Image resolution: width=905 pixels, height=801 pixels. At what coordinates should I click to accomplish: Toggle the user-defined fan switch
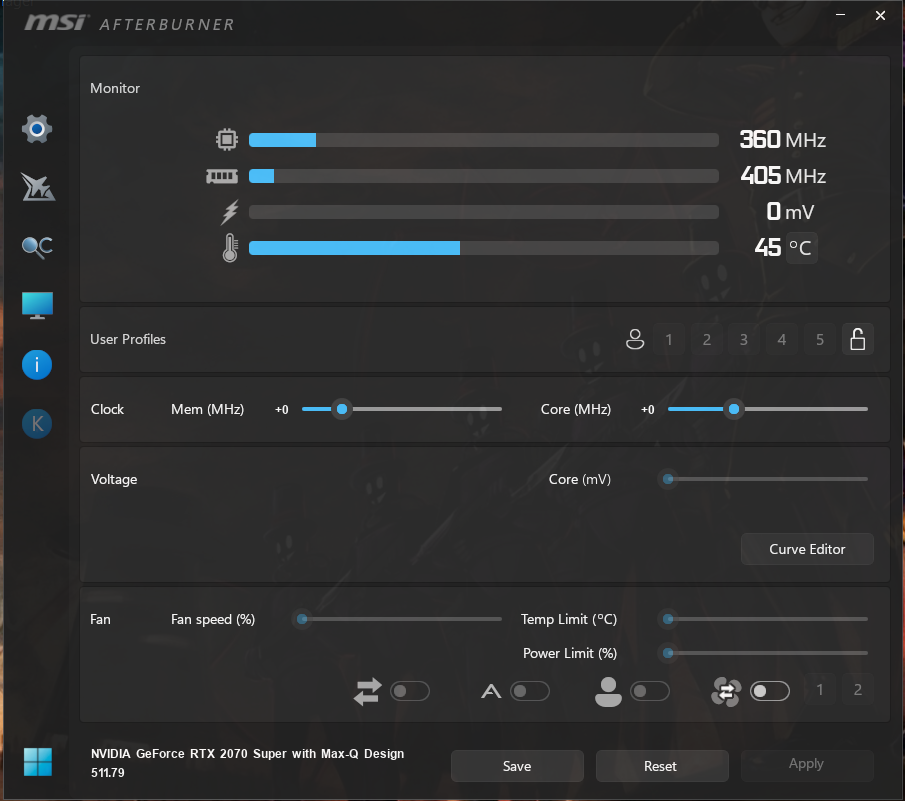[x=650, y=691]
